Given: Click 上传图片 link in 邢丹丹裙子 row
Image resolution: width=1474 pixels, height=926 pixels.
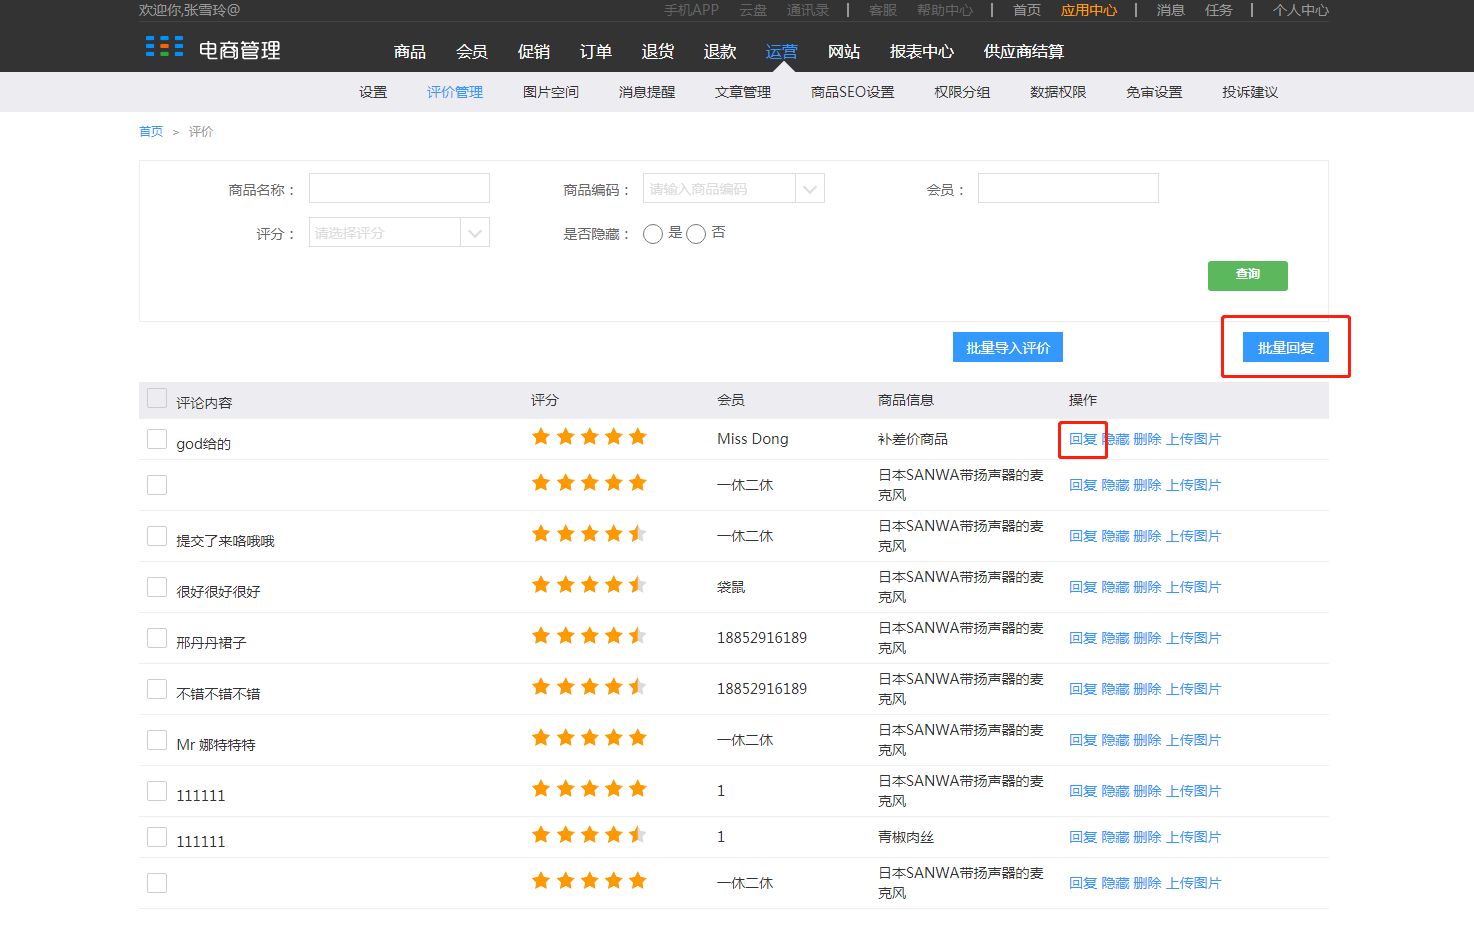Looking at the screenshot, I should [1194, 638].
